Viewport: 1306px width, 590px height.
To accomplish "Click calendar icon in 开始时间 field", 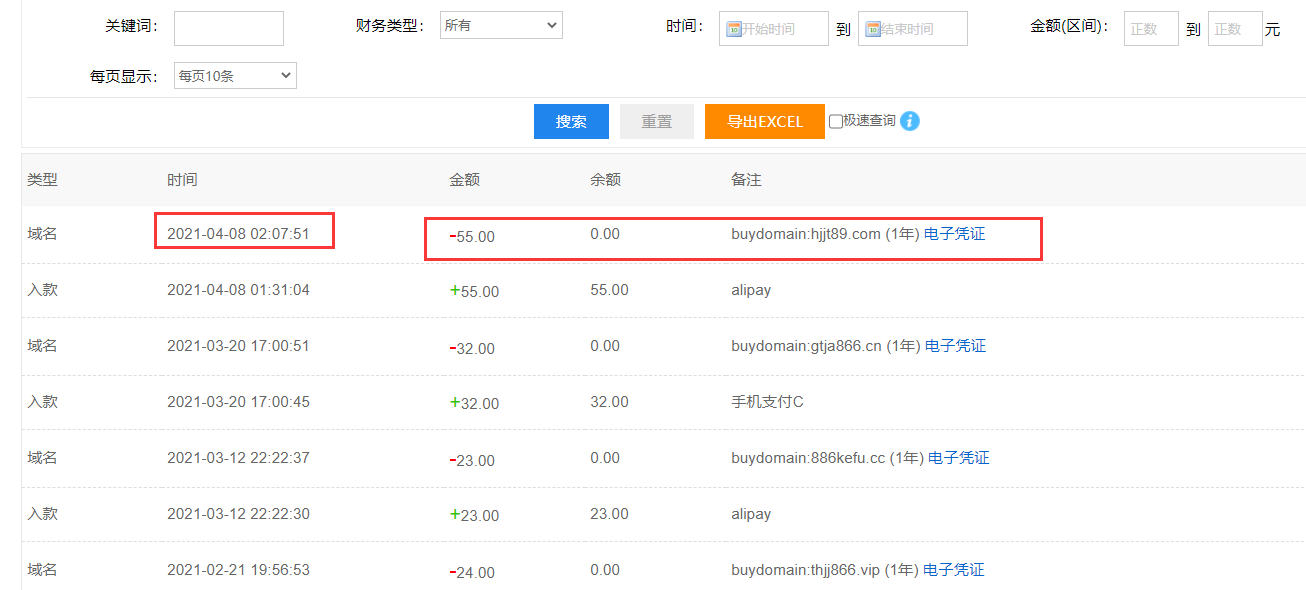I will click(733, 29).
